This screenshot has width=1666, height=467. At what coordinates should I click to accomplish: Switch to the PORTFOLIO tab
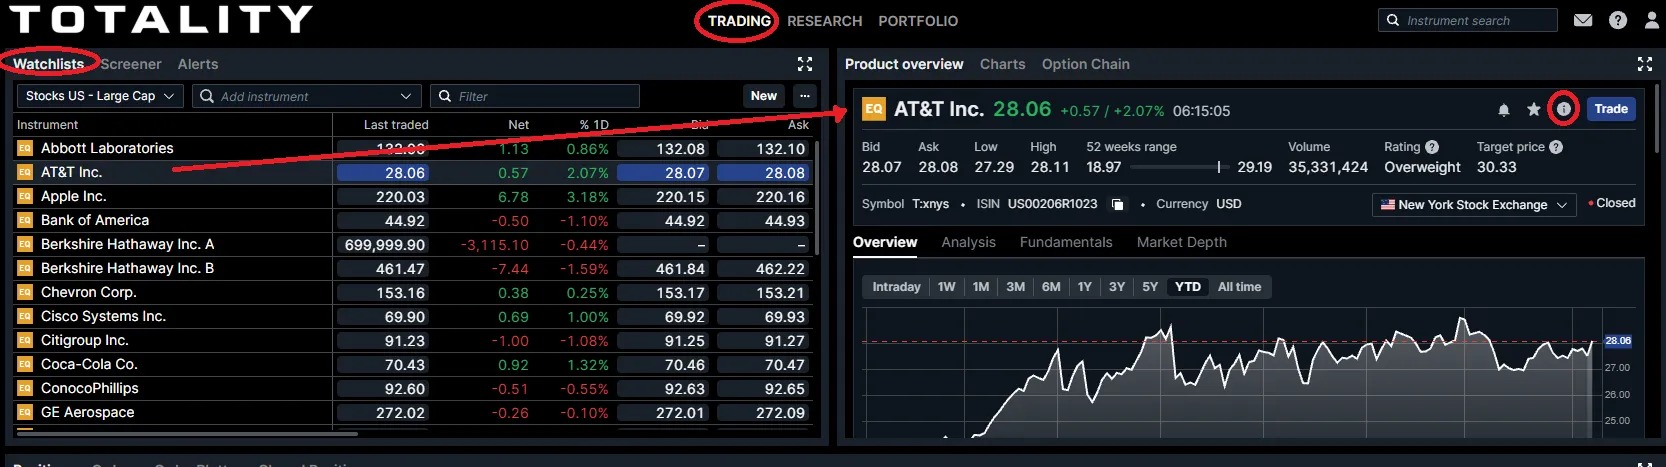point(918,21)
